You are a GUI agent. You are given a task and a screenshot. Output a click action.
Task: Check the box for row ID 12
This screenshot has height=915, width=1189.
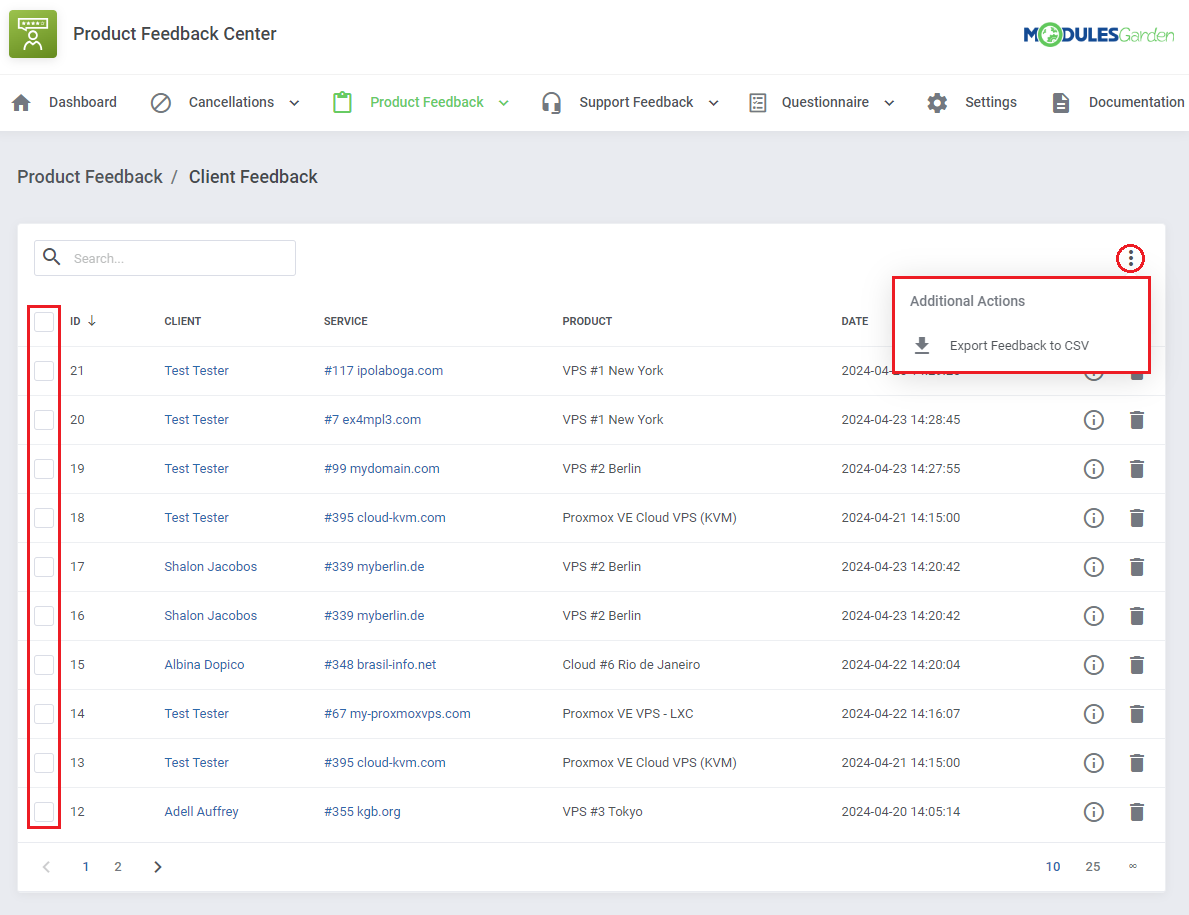[44, 812]
